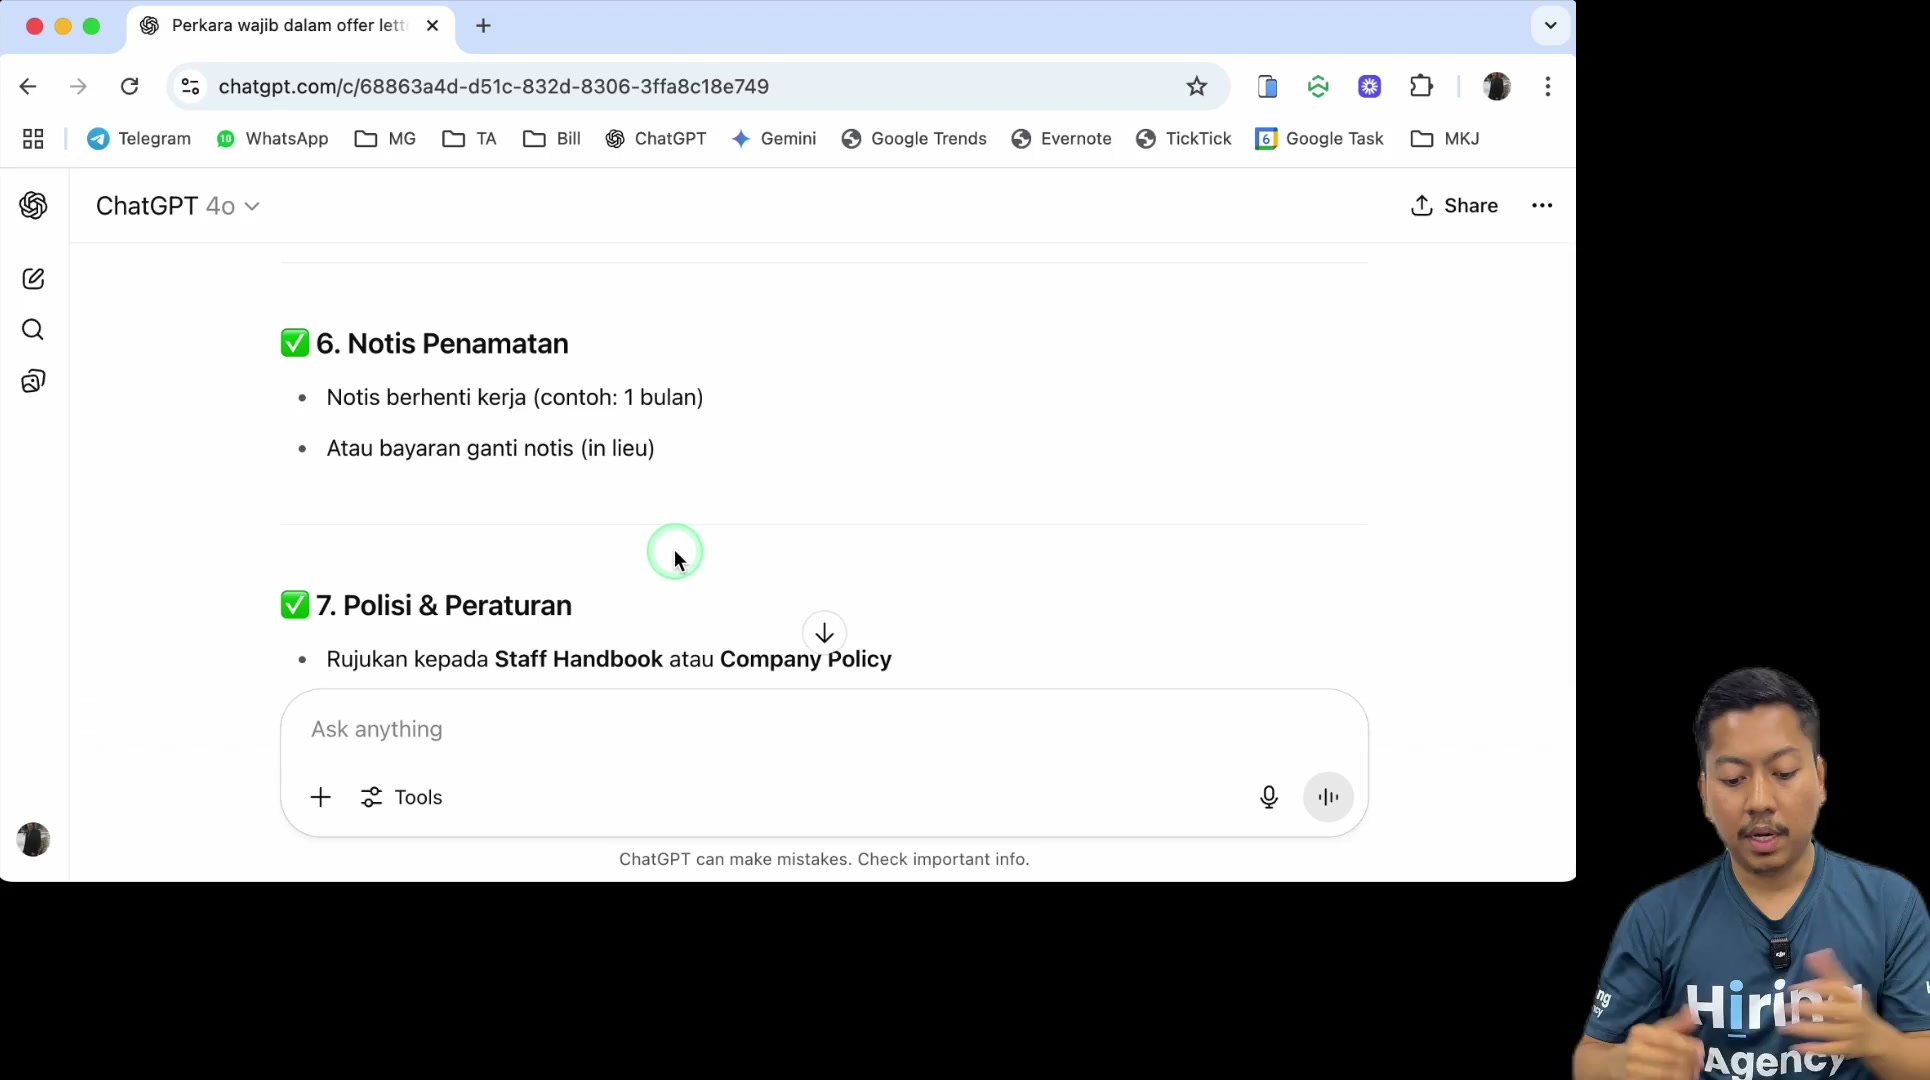The image size is (1930, 1080).
Task: Open the Gemini bookmark
Action: pos(774,139)
